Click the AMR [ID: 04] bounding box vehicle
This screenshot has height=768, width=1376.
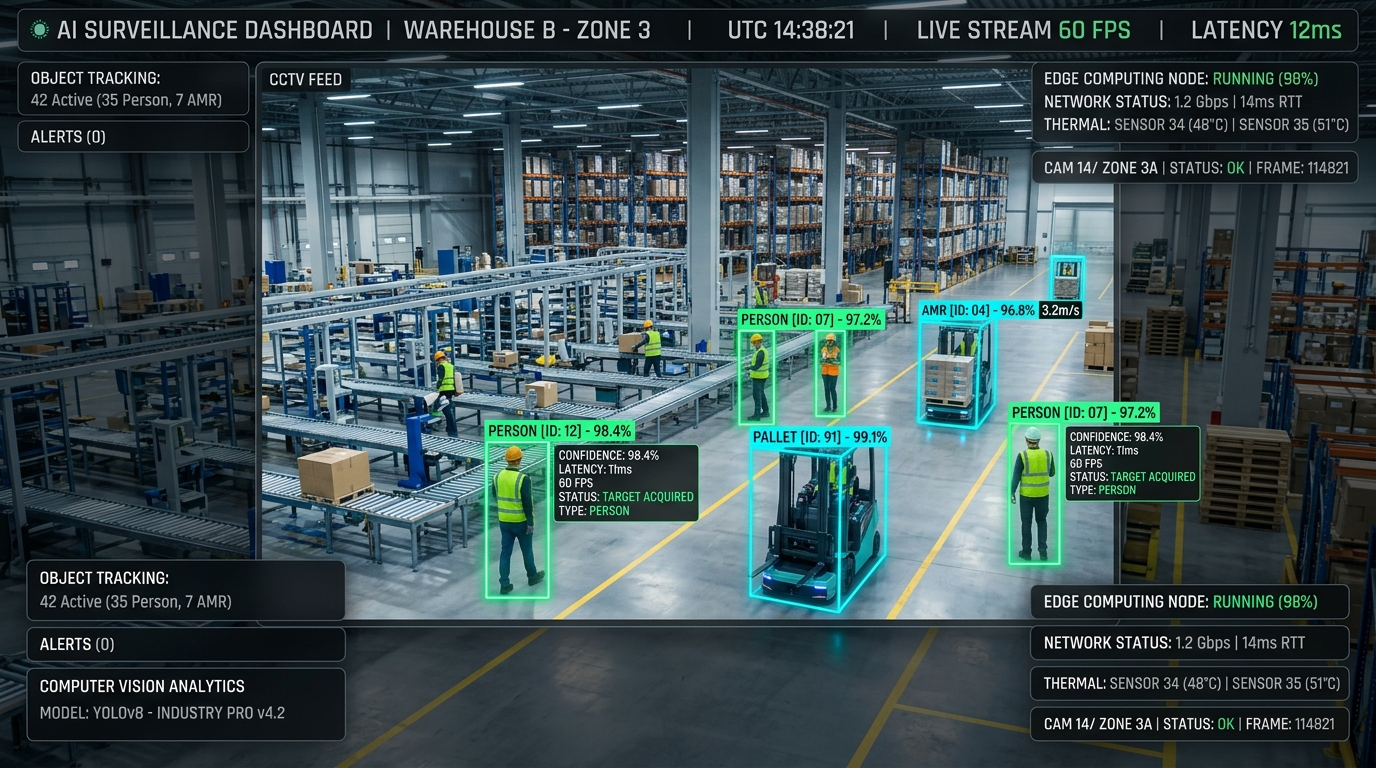[x=955, y=374]
